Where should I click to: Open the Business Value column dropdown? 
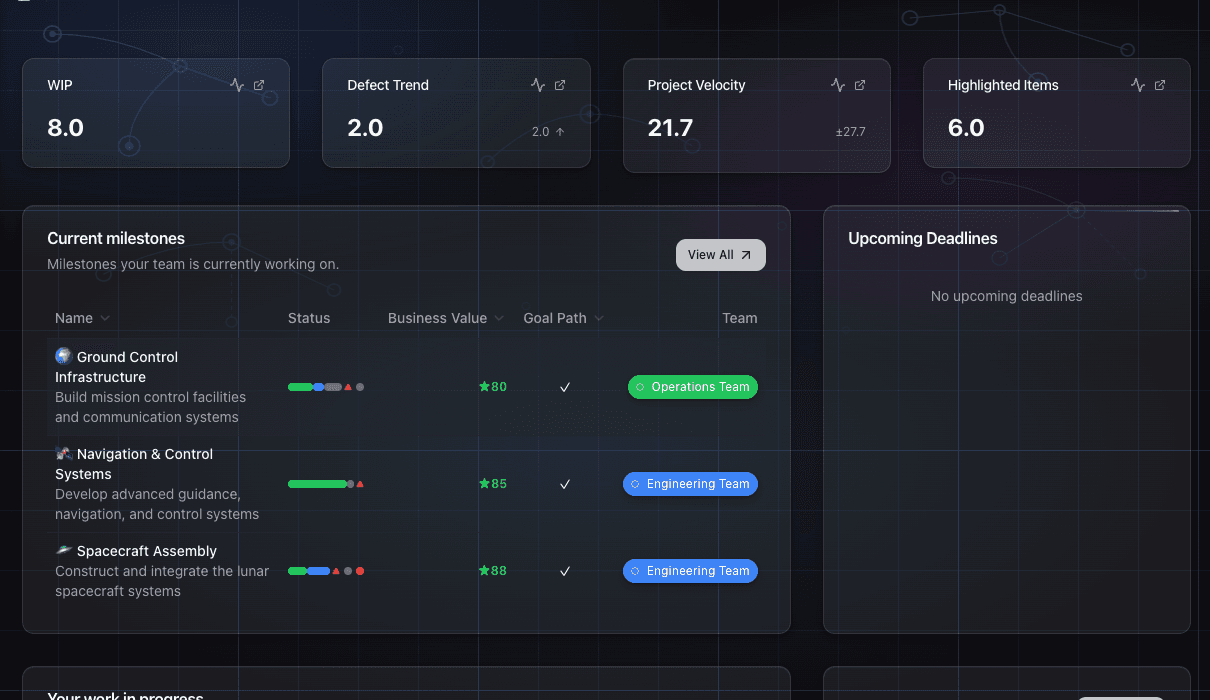coord(500,318)
